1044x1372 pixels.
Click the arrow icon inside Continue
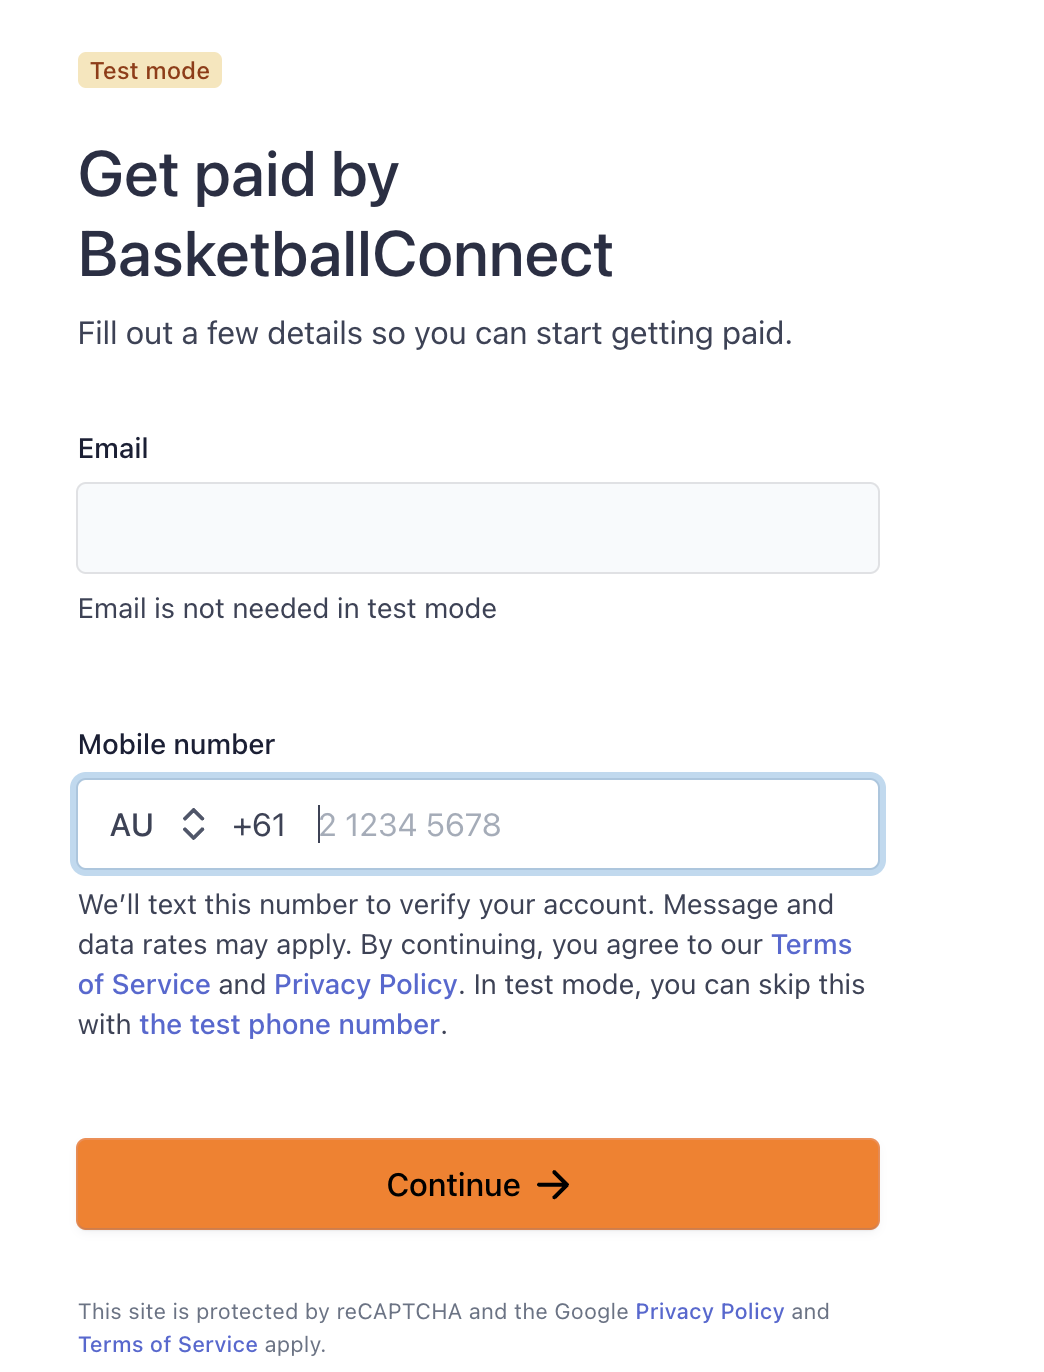553,1185
